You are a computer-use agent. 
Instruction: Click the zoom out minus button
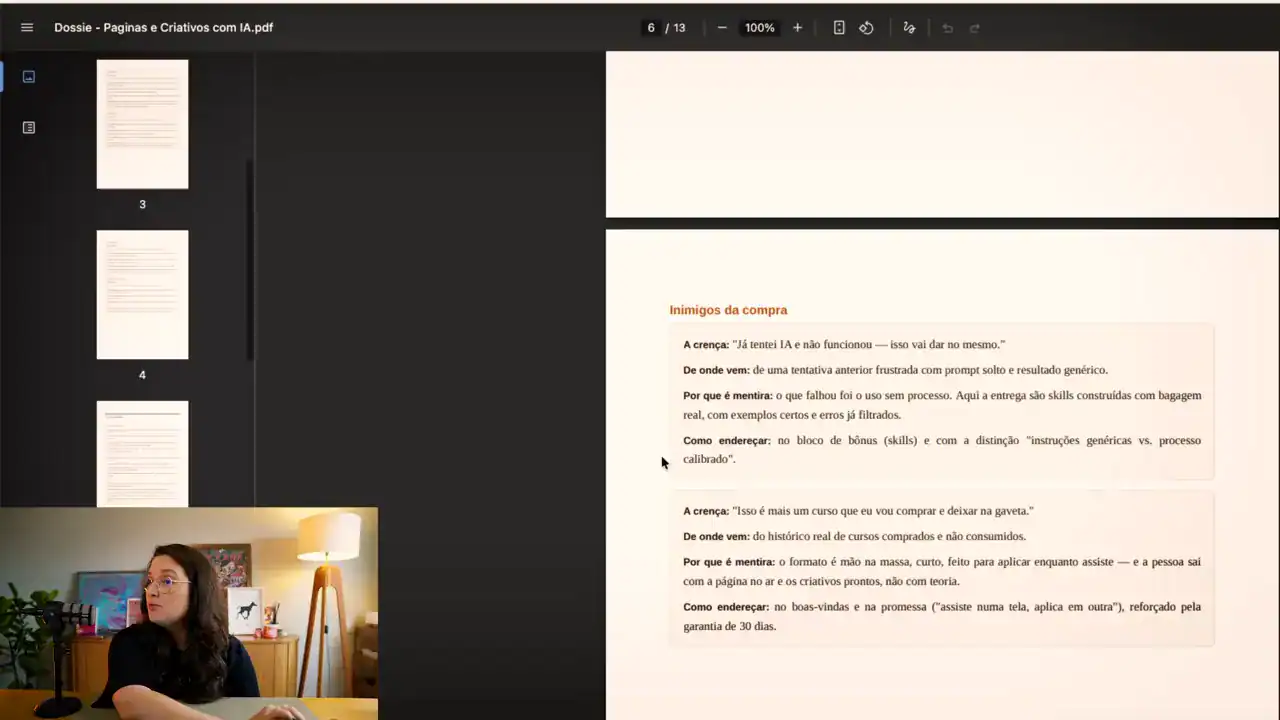pyautogui.click(x=722, y=28)
